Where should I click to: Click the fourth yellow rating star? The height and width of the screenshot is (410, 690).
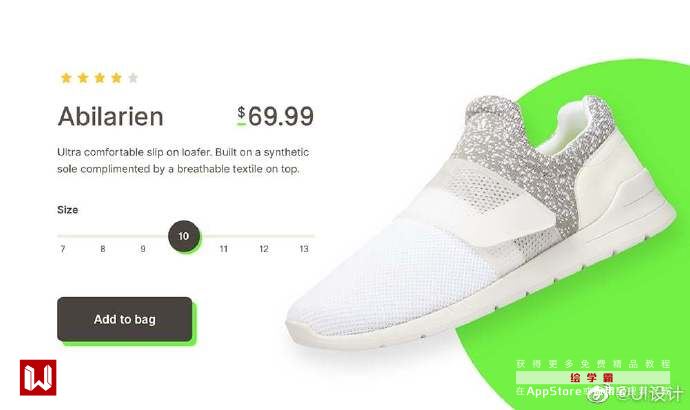117,78
